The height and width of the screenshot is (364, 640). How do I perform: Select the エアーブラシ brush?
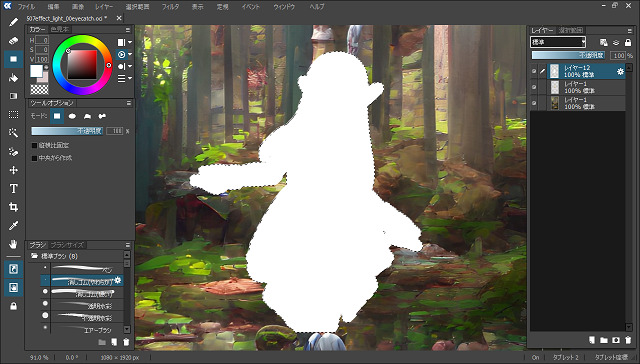click(x=82, y=329)
